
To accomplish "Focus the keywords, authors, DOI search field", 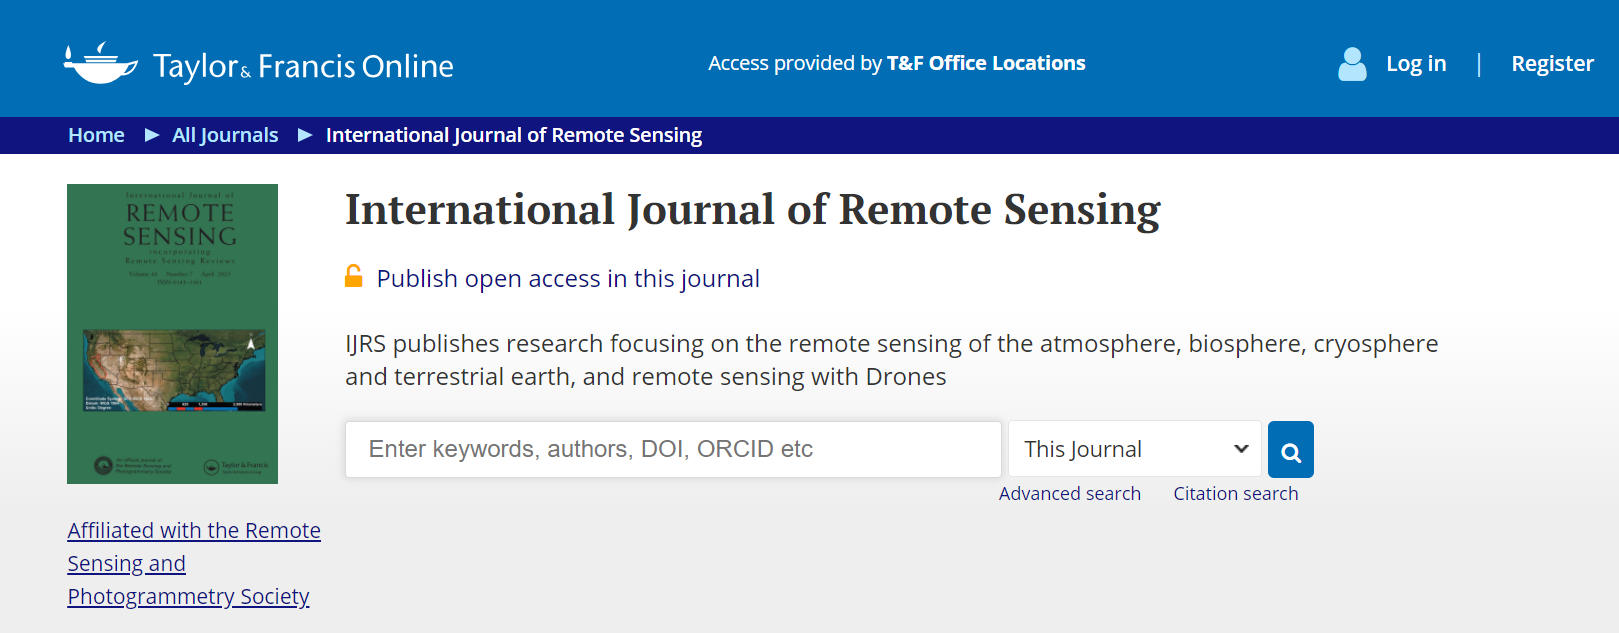I will 673,449.
